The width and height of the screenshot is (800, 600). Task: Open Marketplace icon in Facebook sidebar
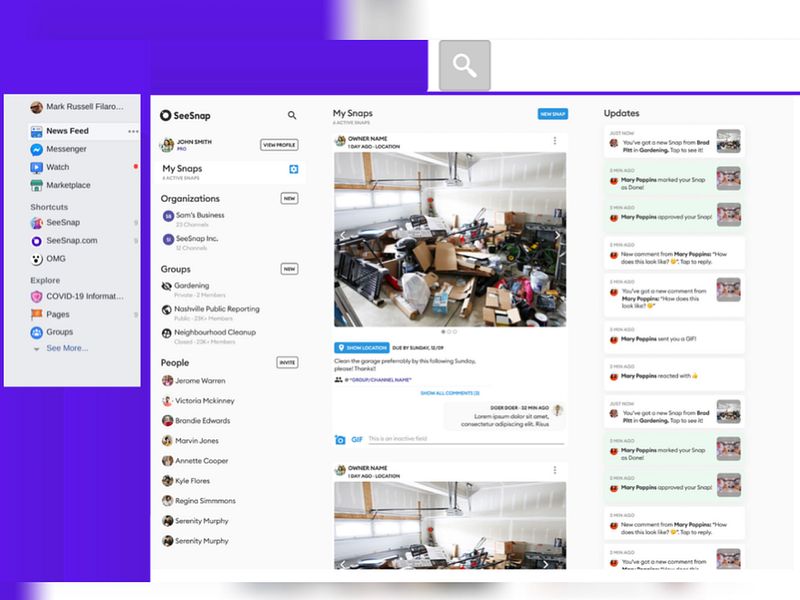pos(36,185)
